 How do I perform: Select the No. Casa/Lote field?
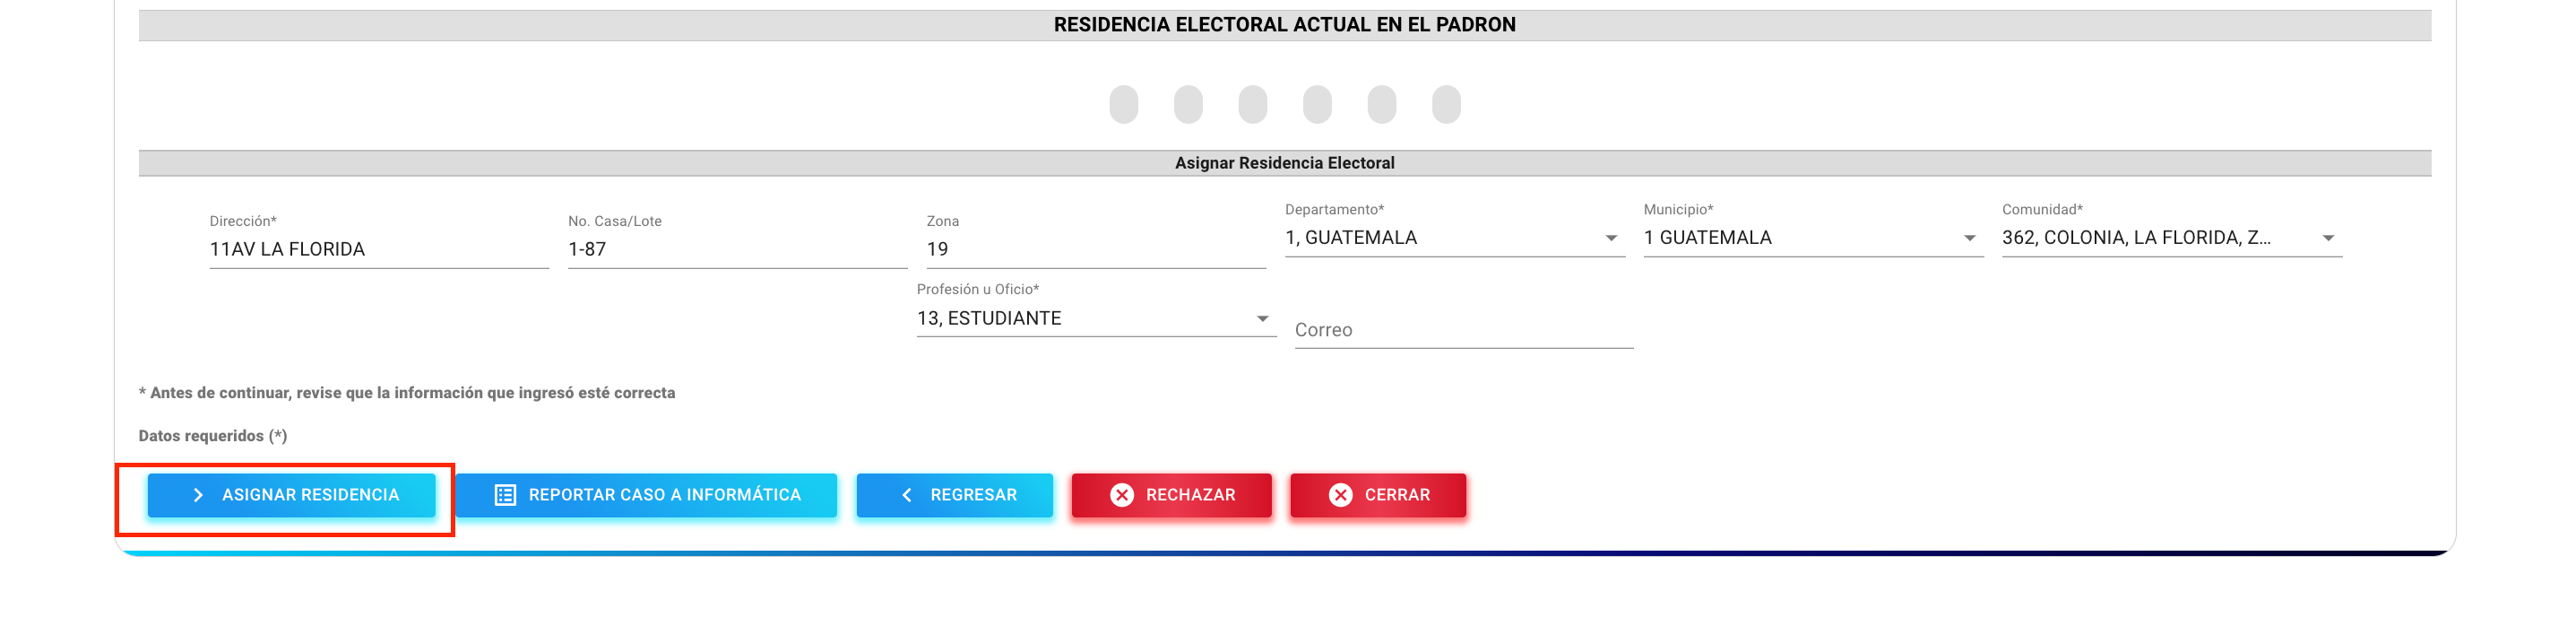[x=737, y=249]
